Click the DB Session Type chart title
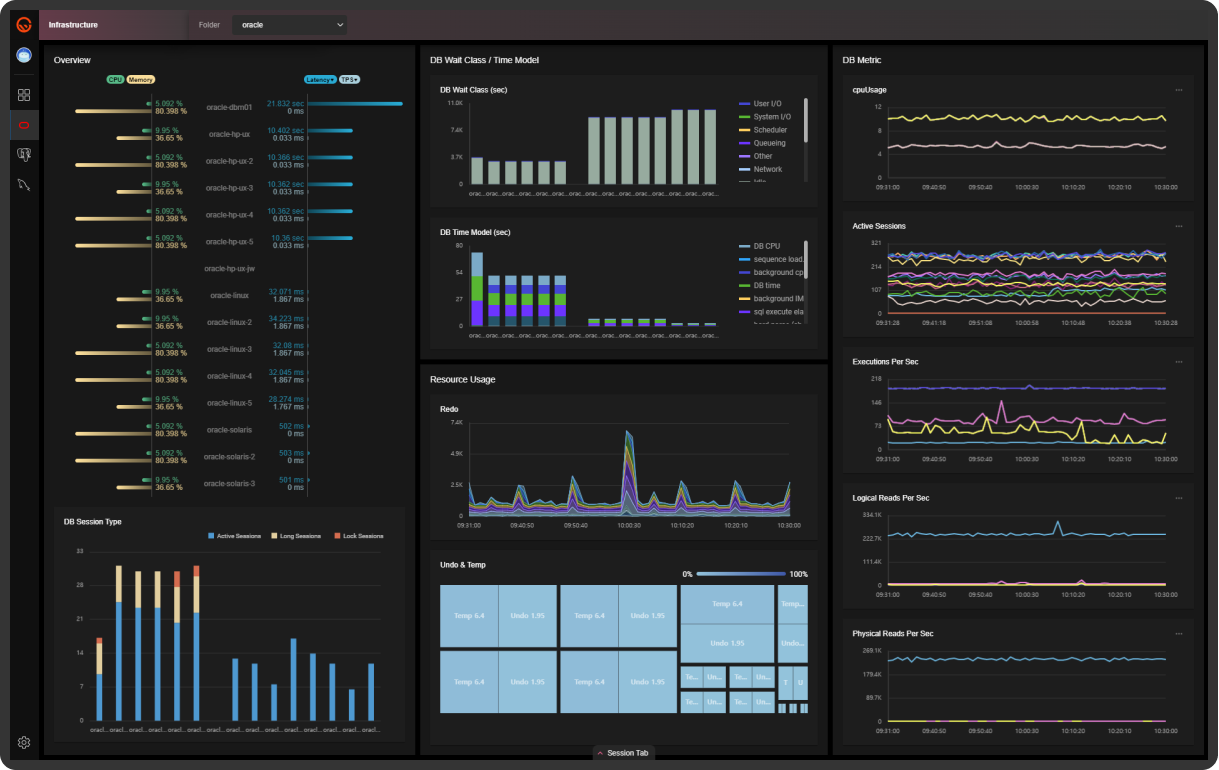Viewport: 1219px width, 770px height. (92, 521)
